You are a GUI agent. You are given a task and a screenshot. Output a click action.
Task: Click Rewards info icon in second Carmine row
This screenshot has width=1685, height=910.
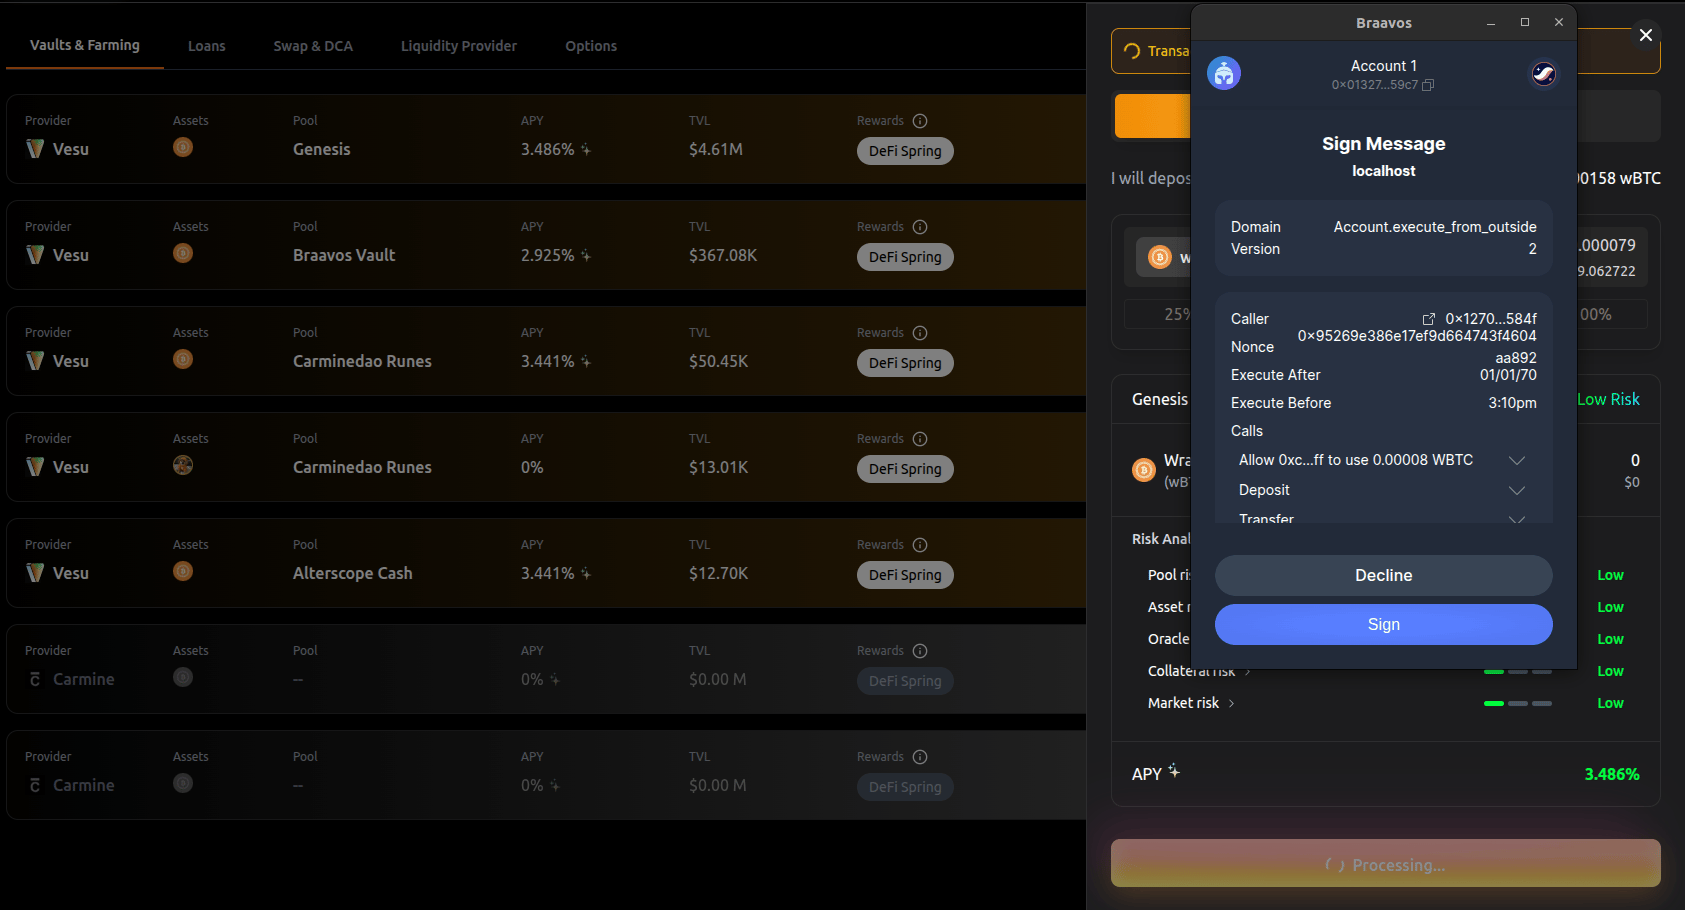coord(920,757)
